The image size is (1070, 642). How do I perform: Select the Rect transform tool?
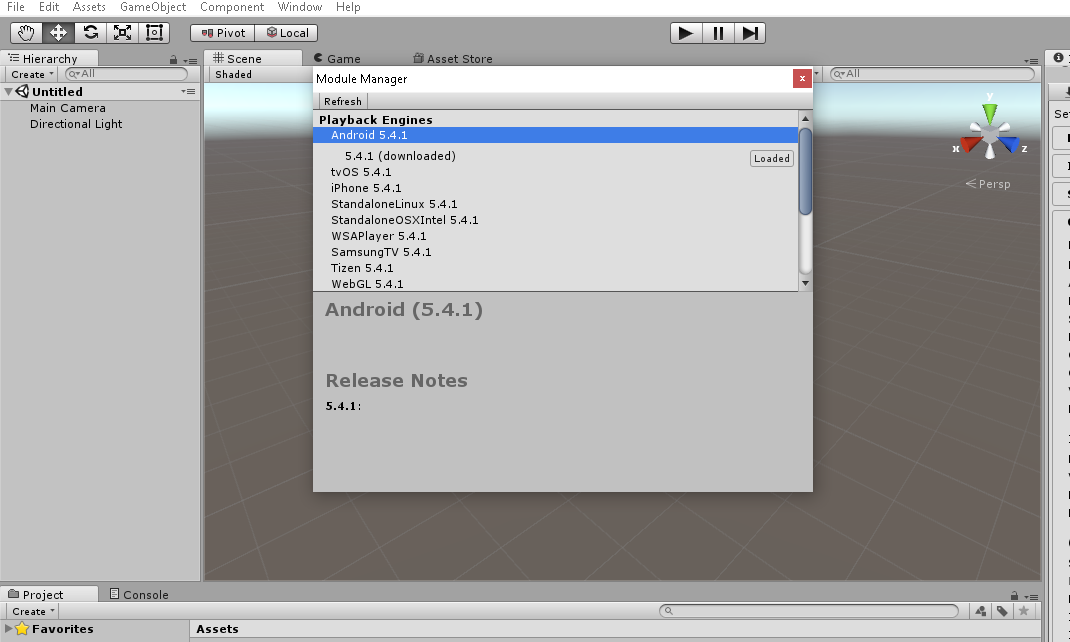[x=154, y=33]
